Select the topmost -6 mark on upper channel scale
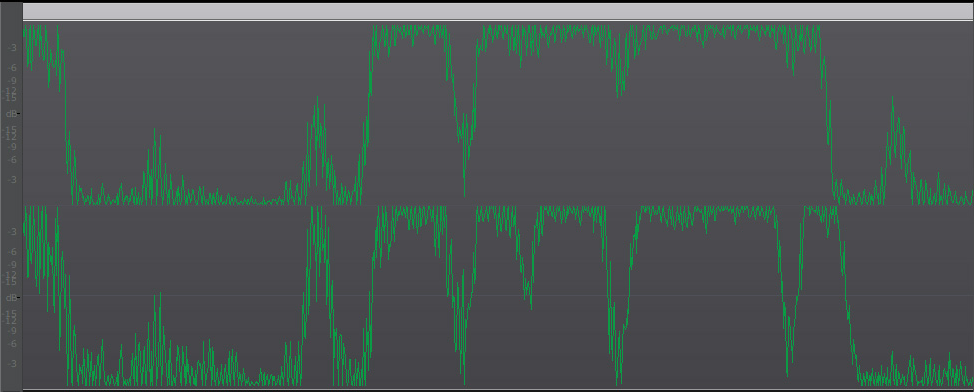Screen dimensions: 974x392 pos(12,68)
